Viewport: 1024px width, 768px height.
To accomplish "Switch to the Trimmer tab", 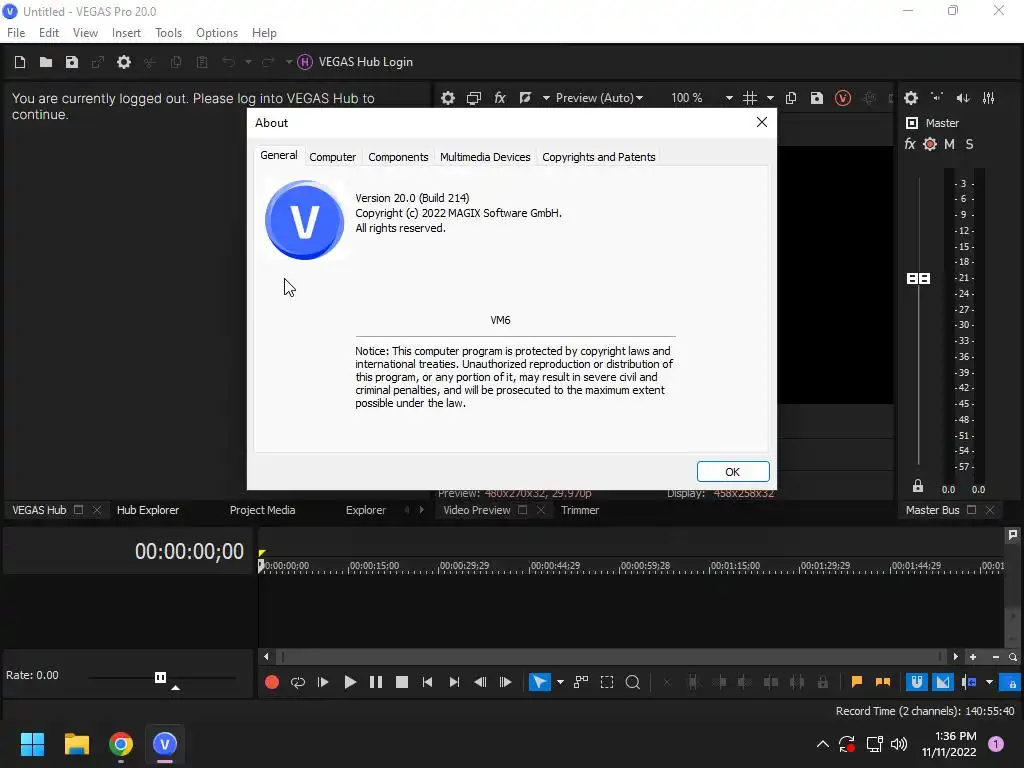I will (579, 510).
